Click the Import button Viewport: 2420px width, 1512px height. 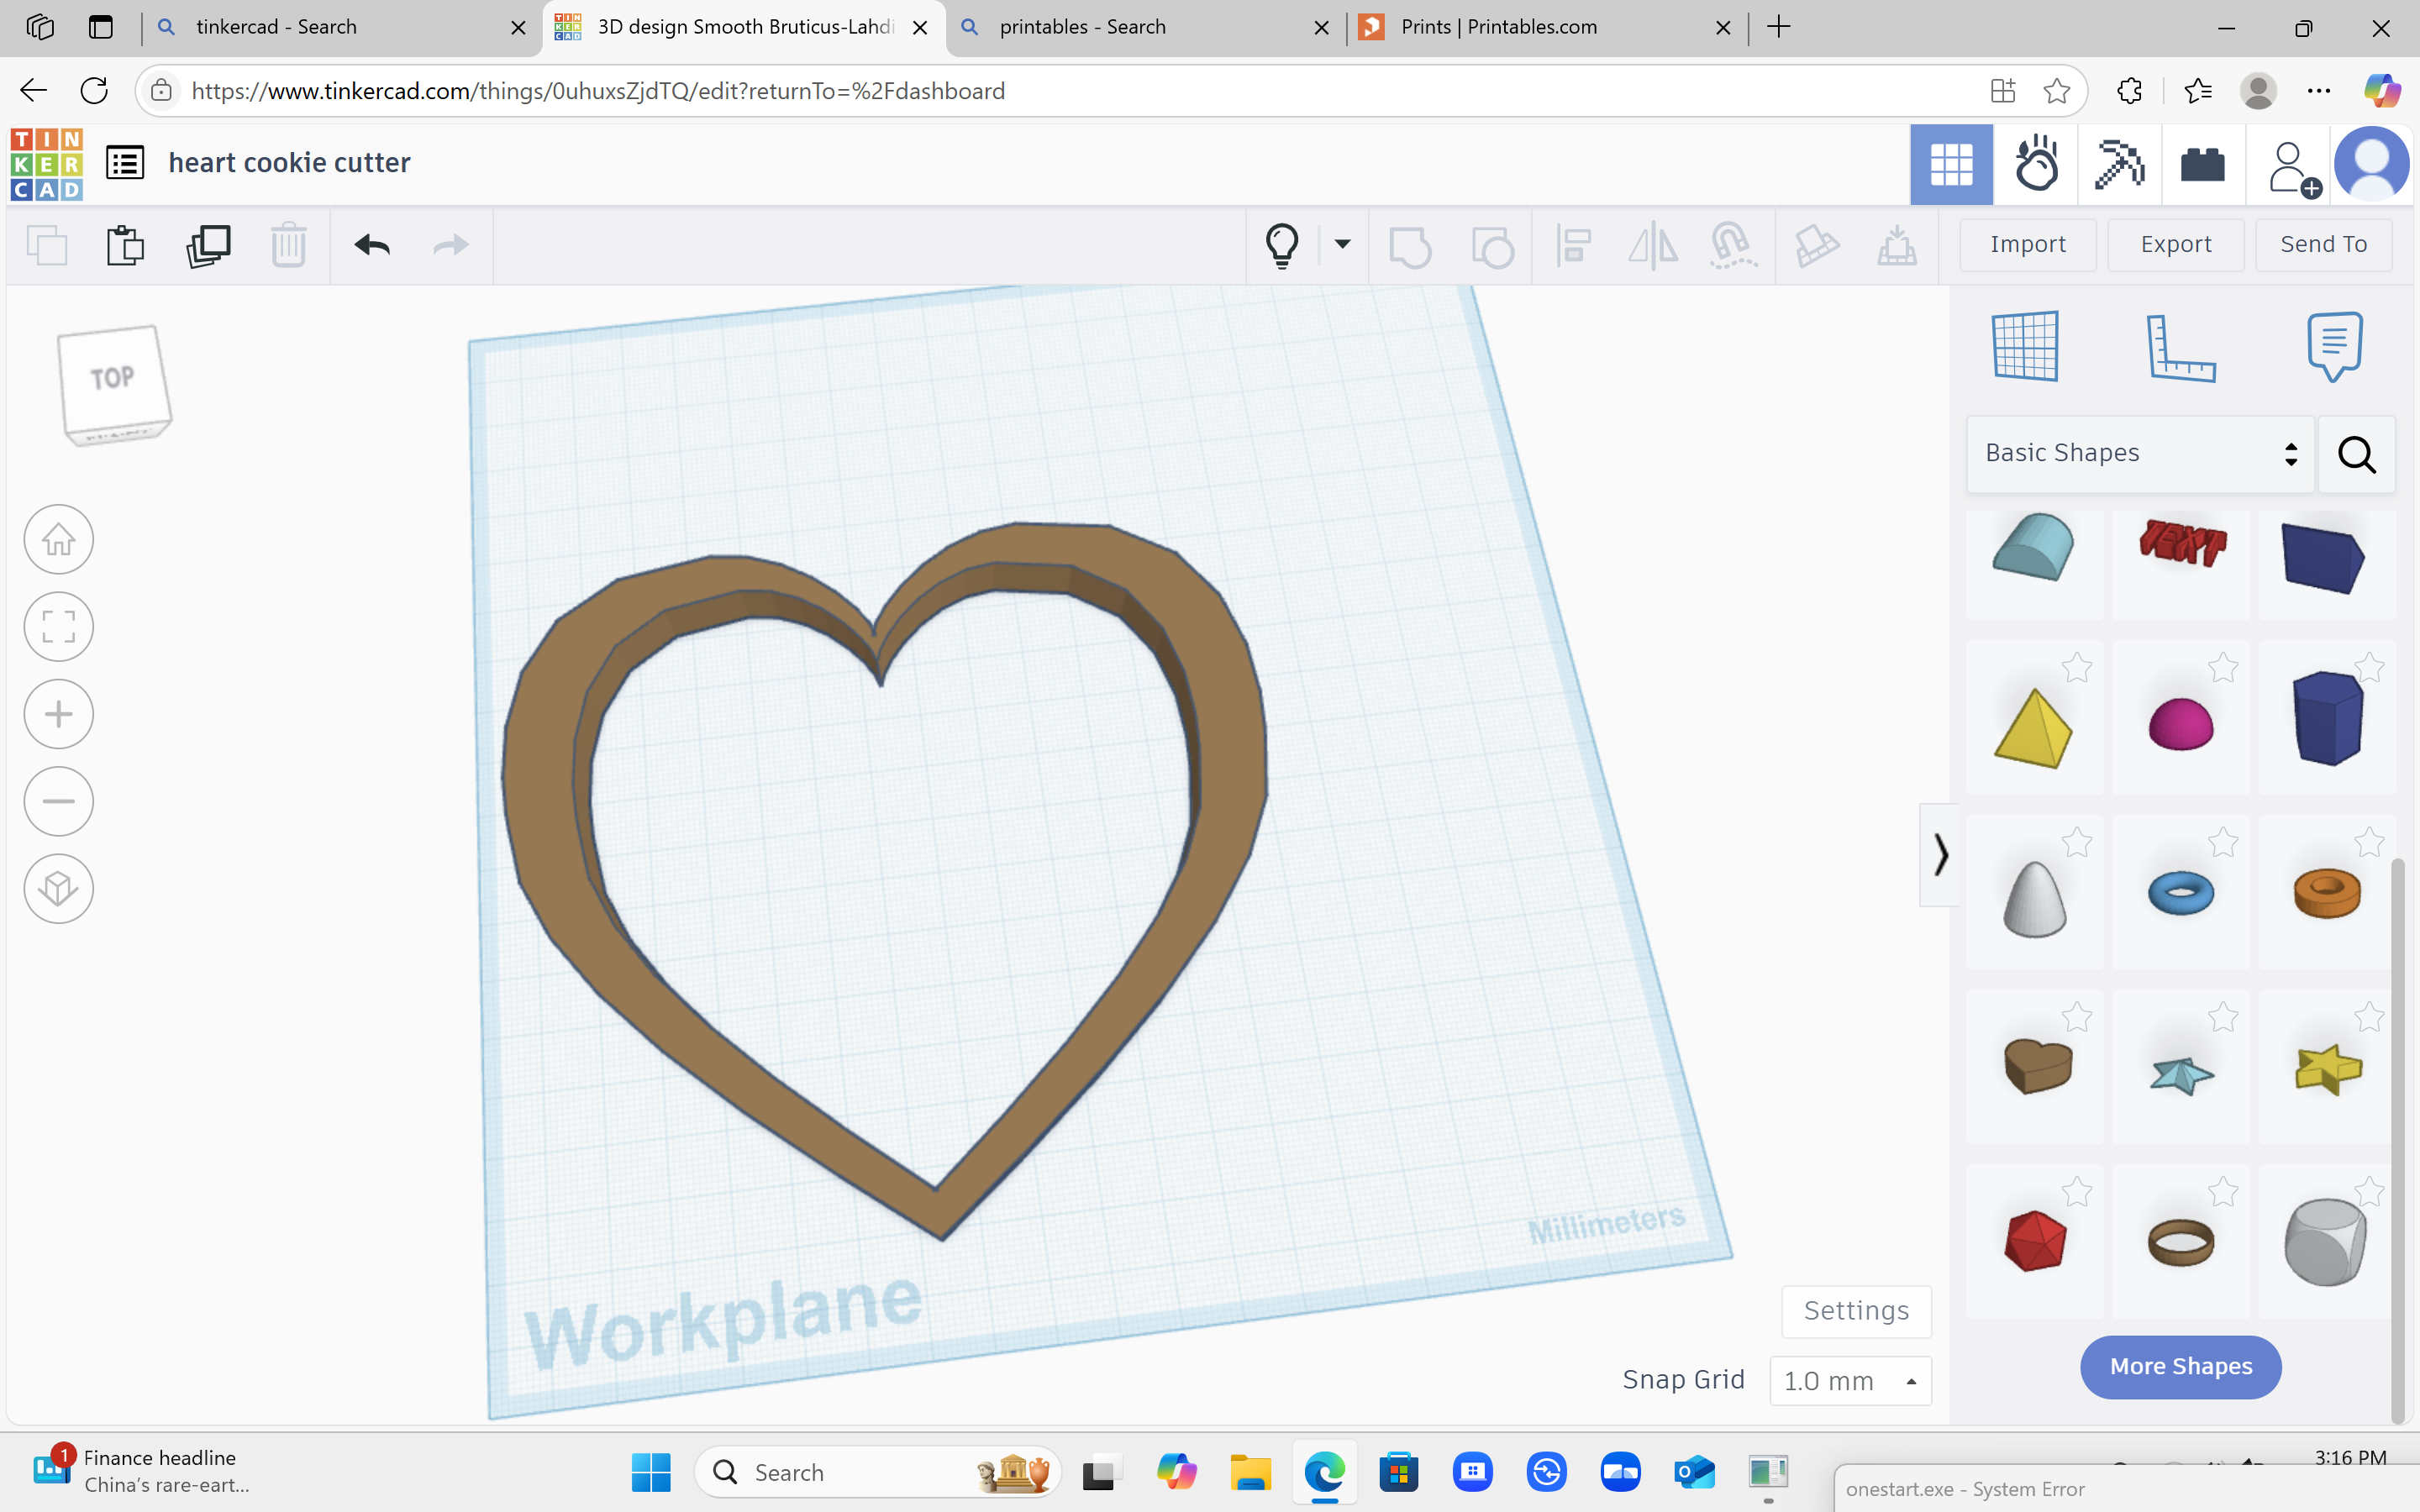[2027, 245]
